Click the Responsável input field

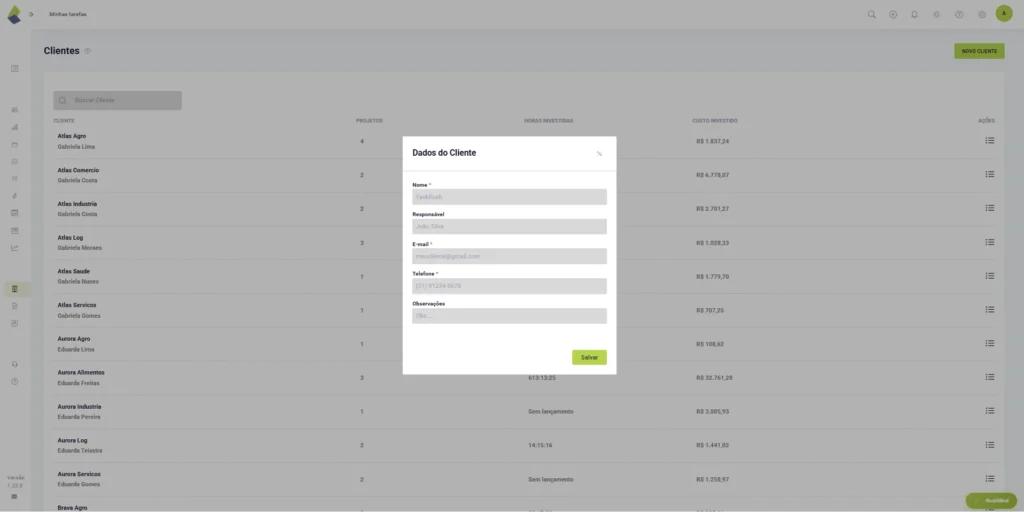pyautogui.click(x=509, y=227)
